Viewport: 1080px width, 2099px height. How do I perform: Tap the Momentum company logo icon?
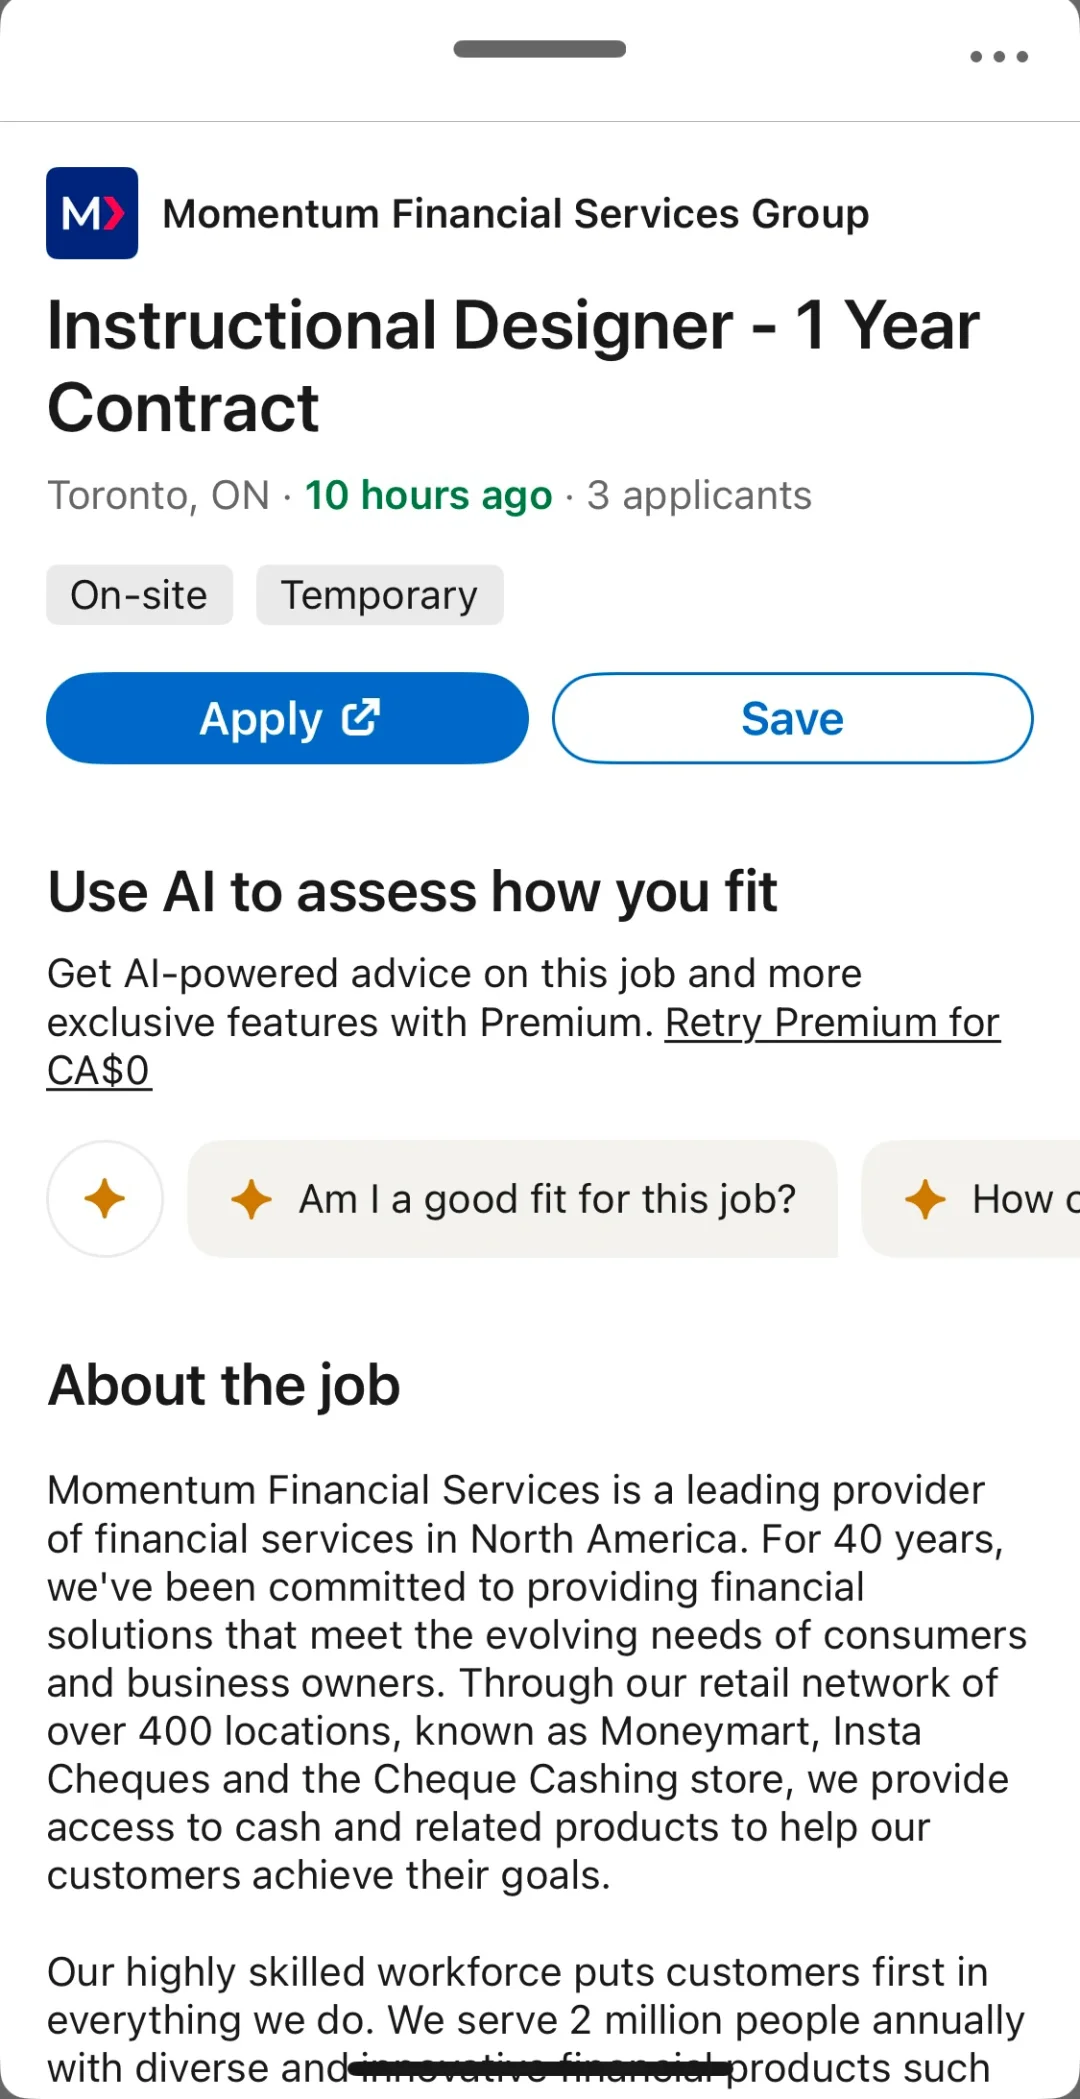[x=92, y=213]
